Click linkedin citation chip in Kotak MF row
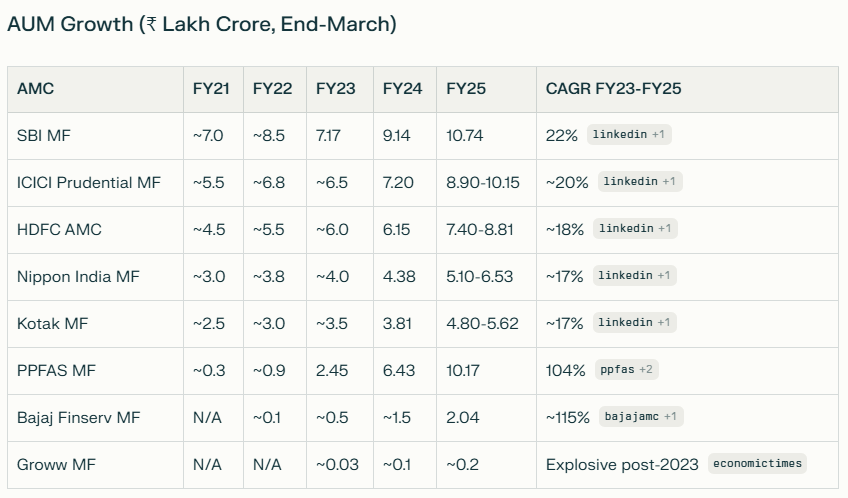 [635, 322]
